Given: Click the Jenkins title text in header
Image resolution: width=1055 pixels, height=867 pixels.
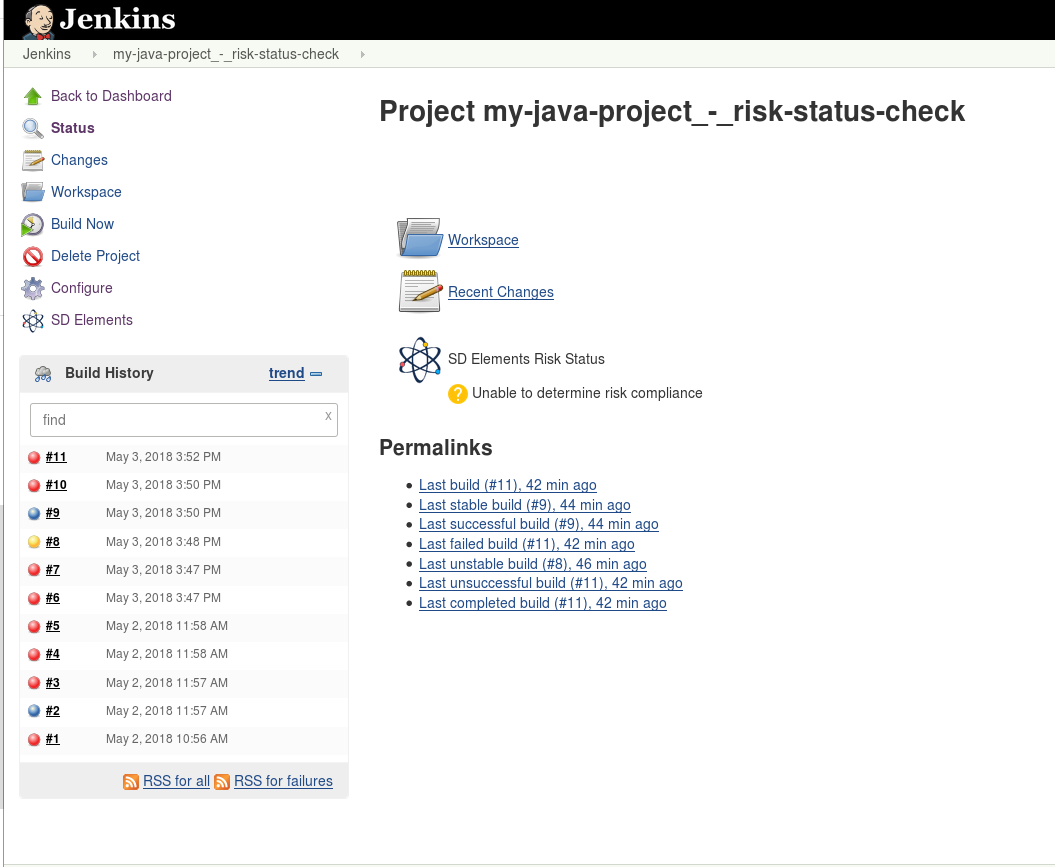Looking at the screenshot, I should tap(117, 19).
